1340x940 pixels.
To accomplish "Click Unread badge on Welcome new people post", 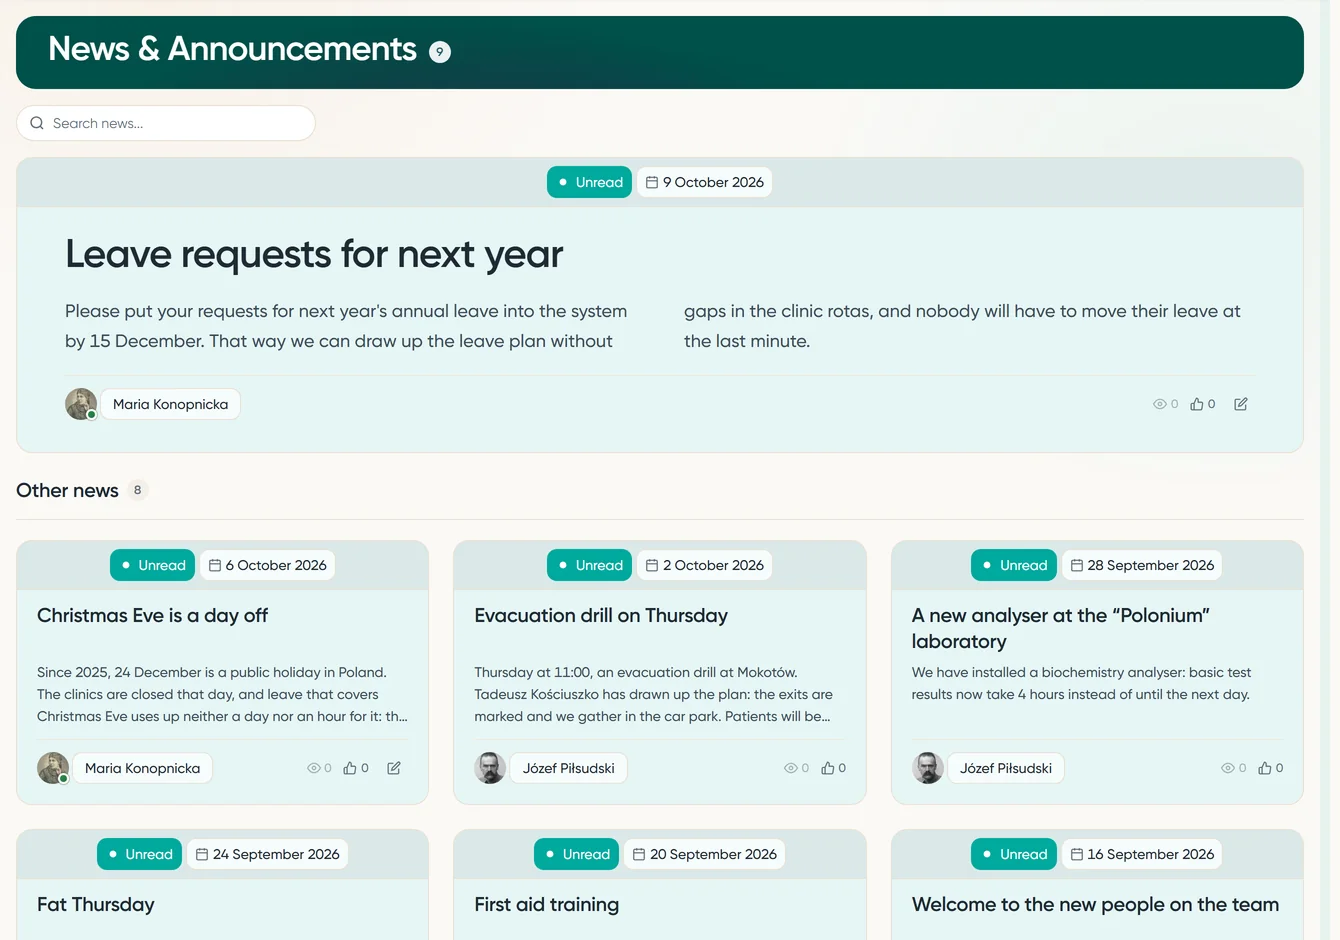I will tap(1014, 854).
